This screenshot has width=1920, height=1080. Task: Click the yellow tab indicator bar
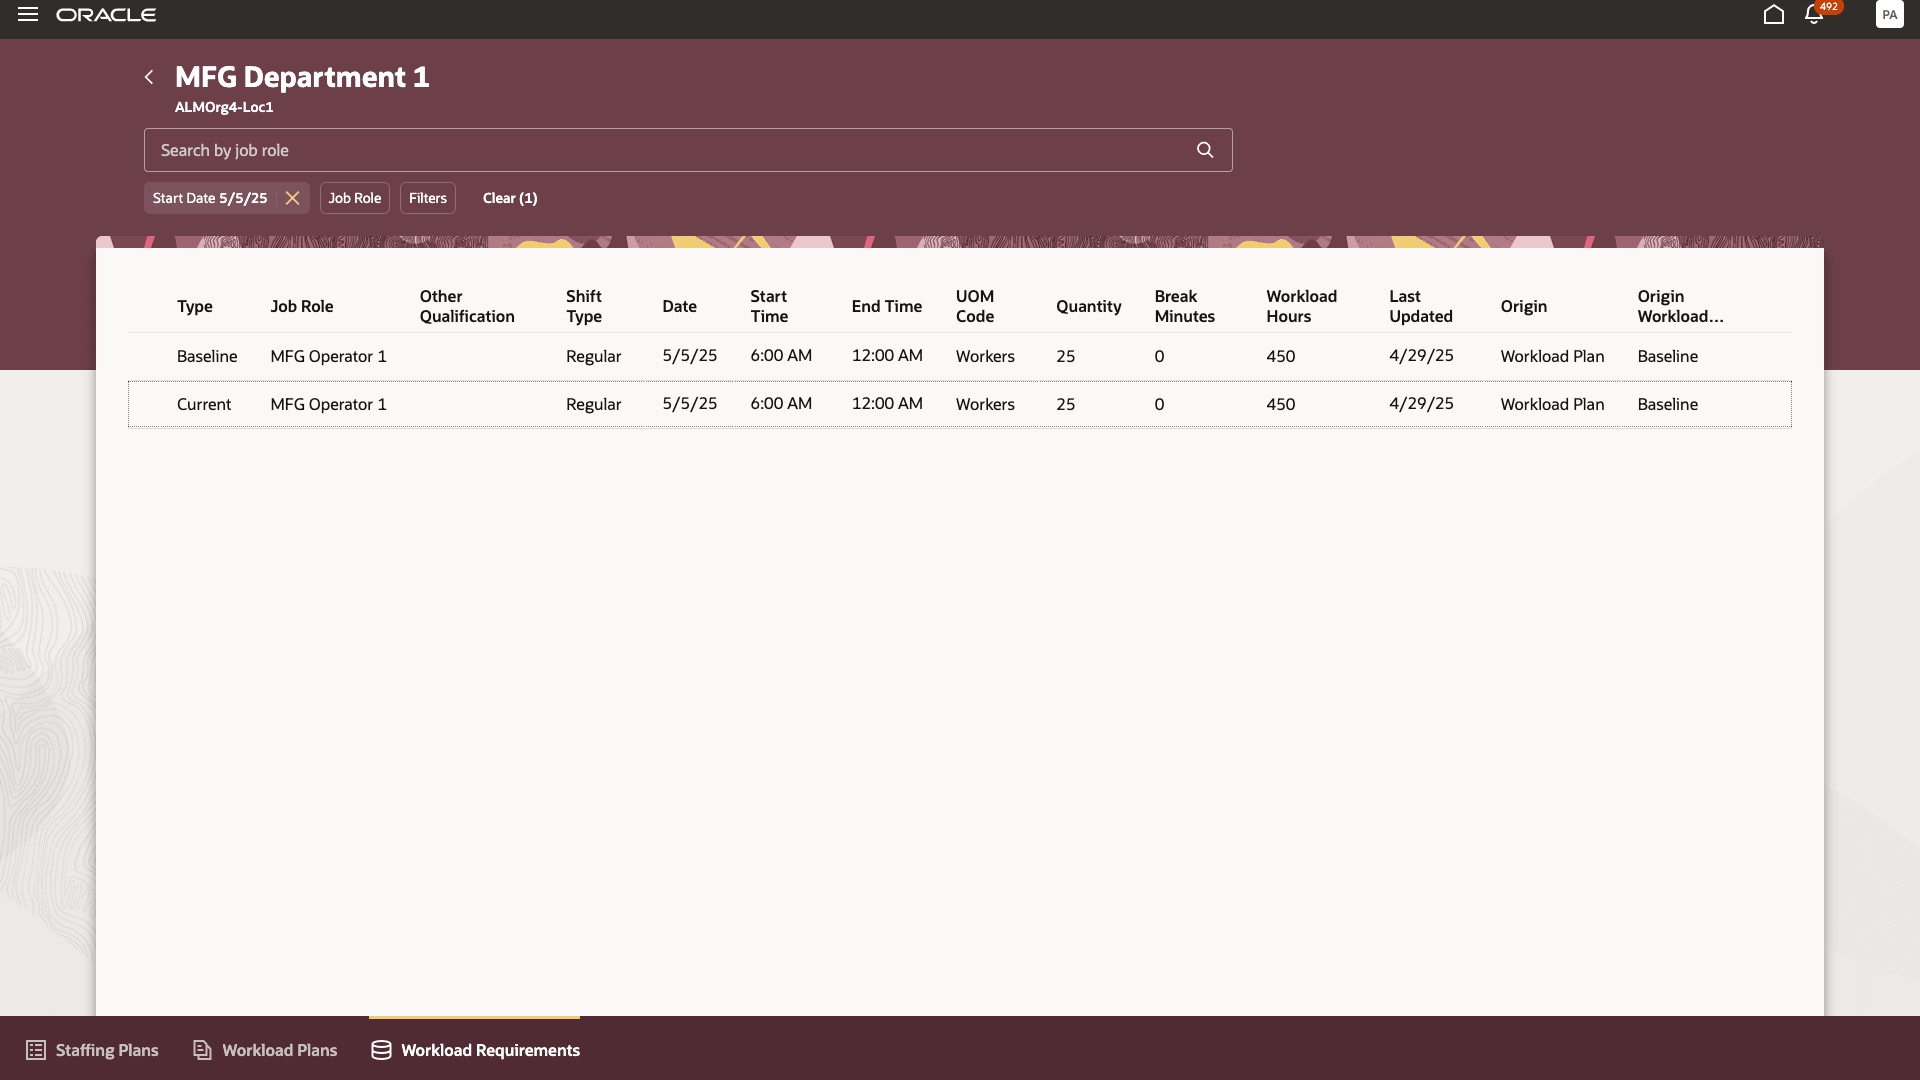tap(474, 1017)
